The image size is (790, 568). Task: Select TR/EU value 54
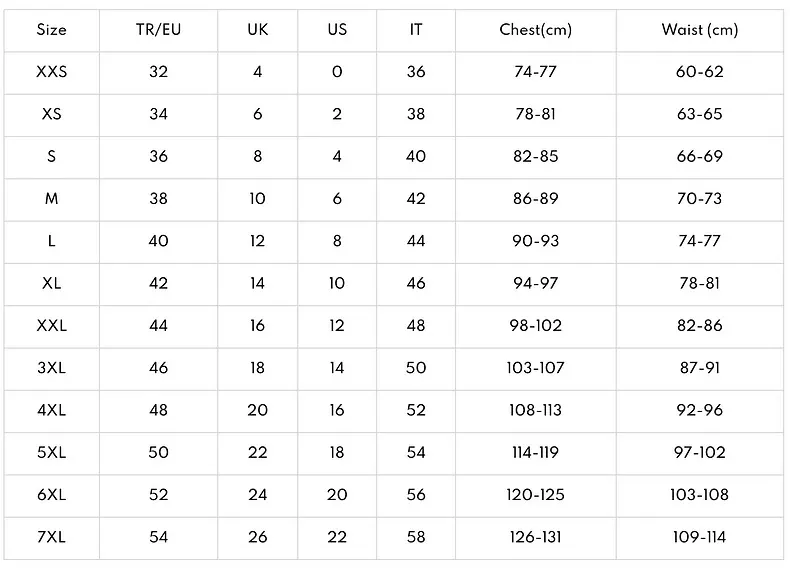click(158, 537)
